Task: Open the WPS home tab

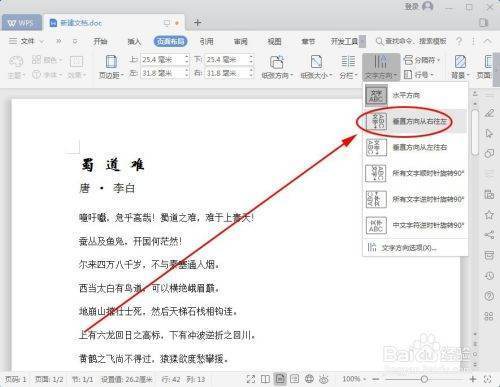Action: tap(21, 23)
